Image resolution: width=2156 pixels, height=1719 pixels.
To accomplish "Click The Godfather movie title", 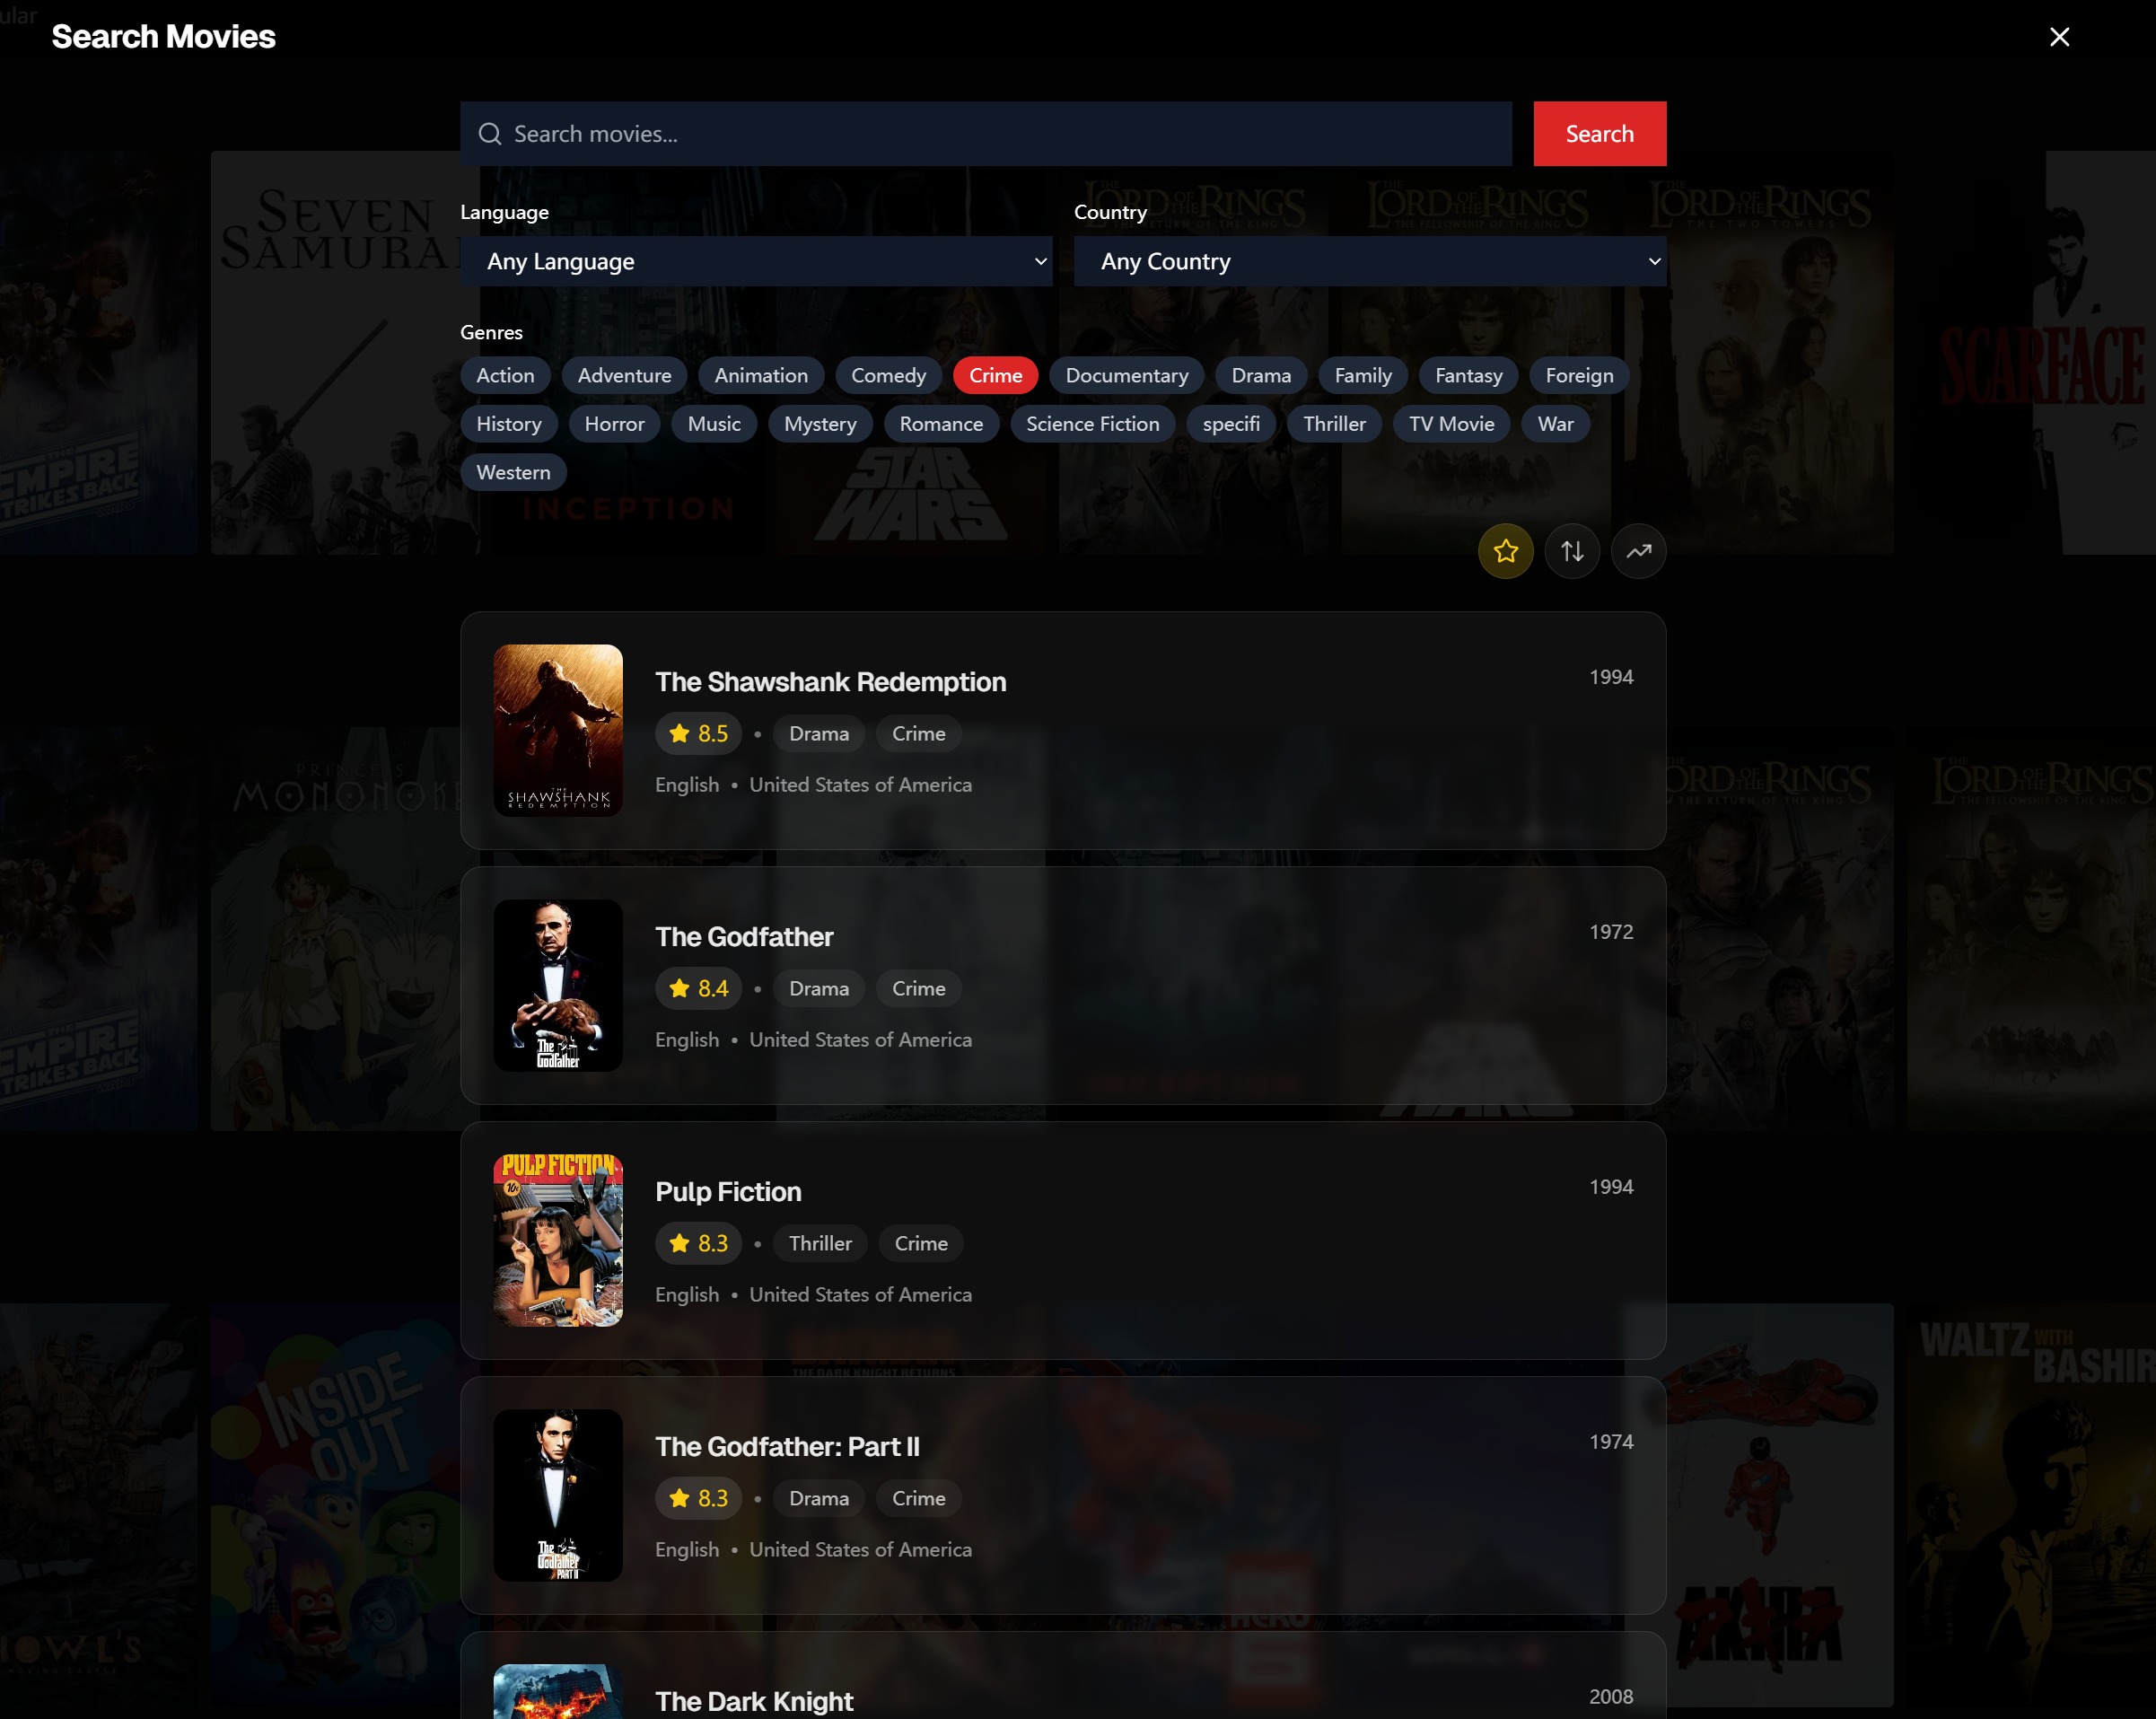I will [x=744, y=937].
